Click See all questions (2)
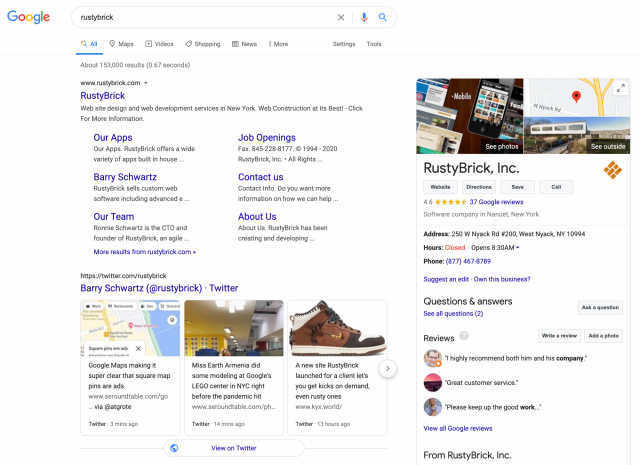640x465 pixels. (x=453, y=314)
